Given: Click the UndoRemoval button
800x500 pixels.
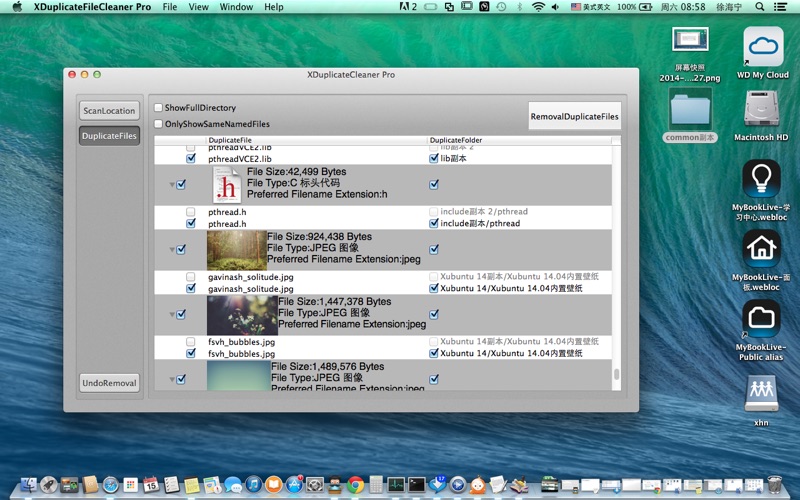Looking at the screenshot, I should (x=109, y=383).
